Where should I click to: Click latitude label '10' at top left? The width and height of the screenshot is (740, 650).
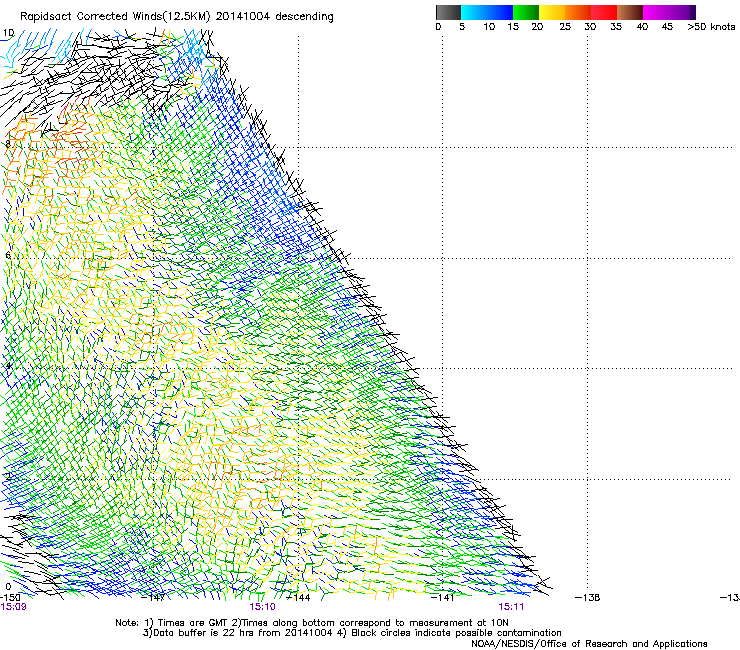pos(8,33)
